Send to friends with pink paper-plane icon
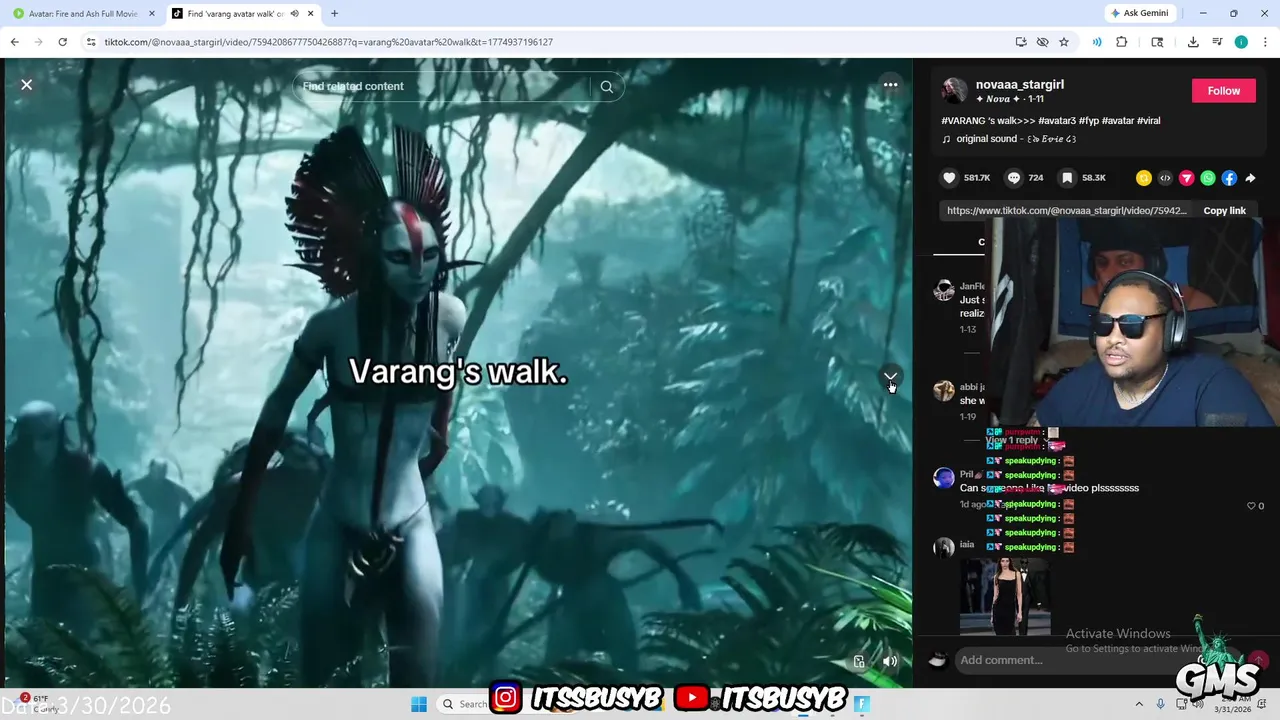Viewport: 1280px width, 720px height. coord(1187,178)
